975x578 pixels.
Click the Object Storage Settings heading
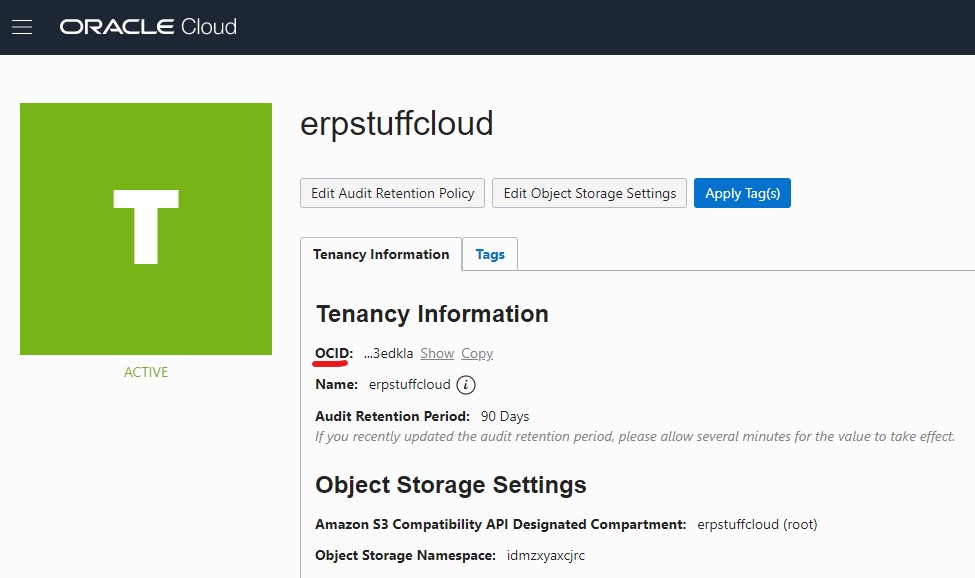click(451, 485)
